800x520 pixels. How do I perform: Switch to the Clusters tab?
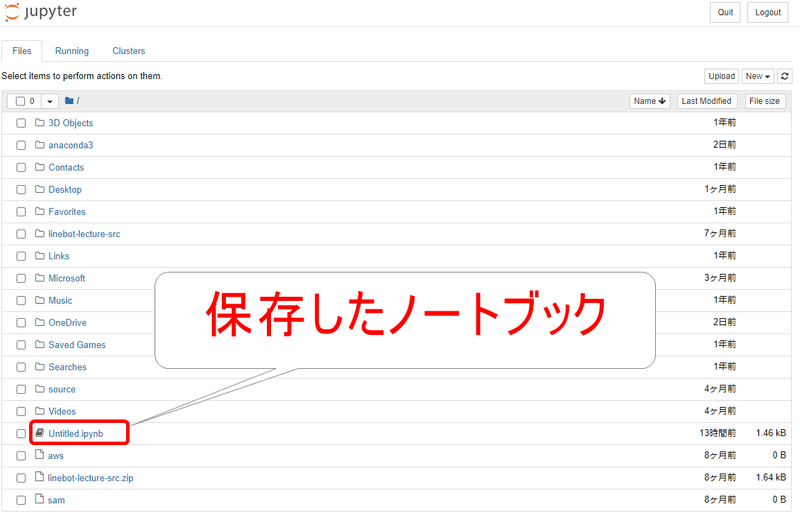(129, 51)
